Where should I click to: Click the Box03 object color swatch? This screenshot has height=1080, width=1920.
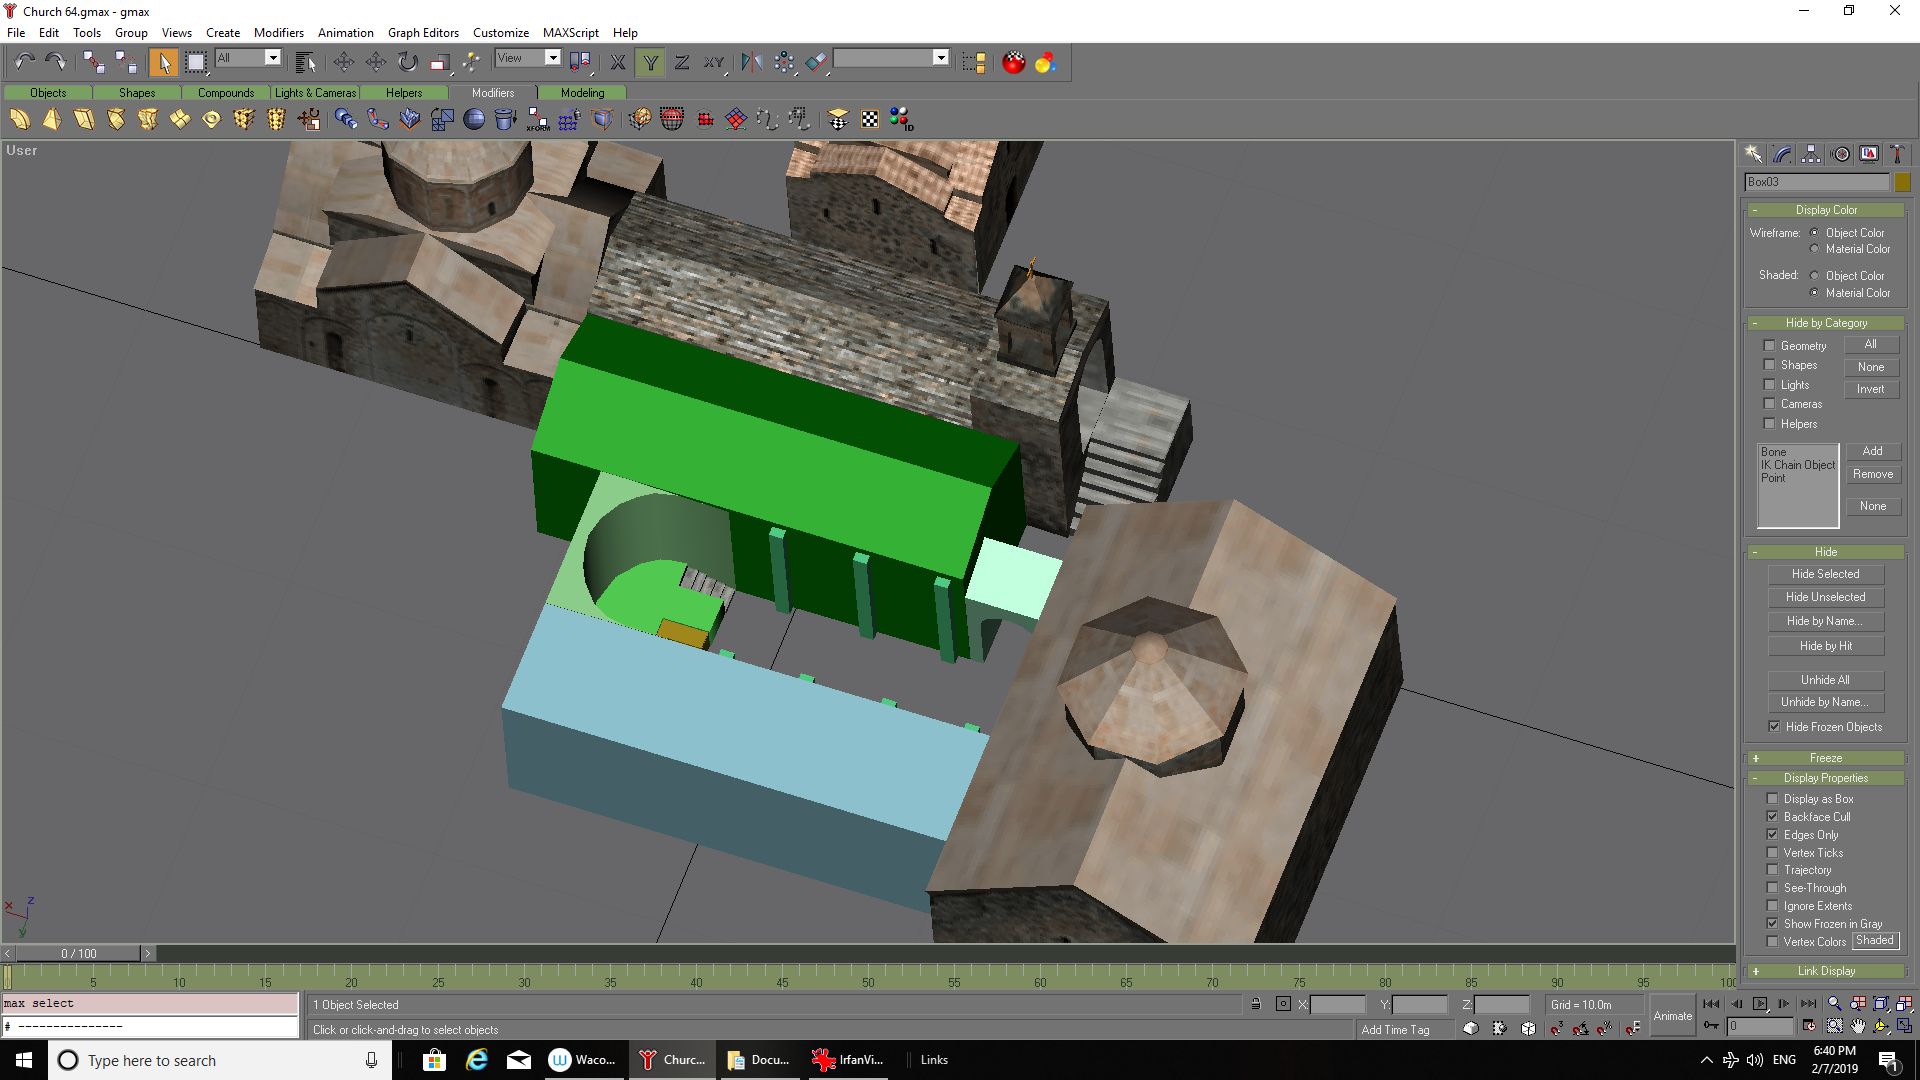pos(1902,182)
